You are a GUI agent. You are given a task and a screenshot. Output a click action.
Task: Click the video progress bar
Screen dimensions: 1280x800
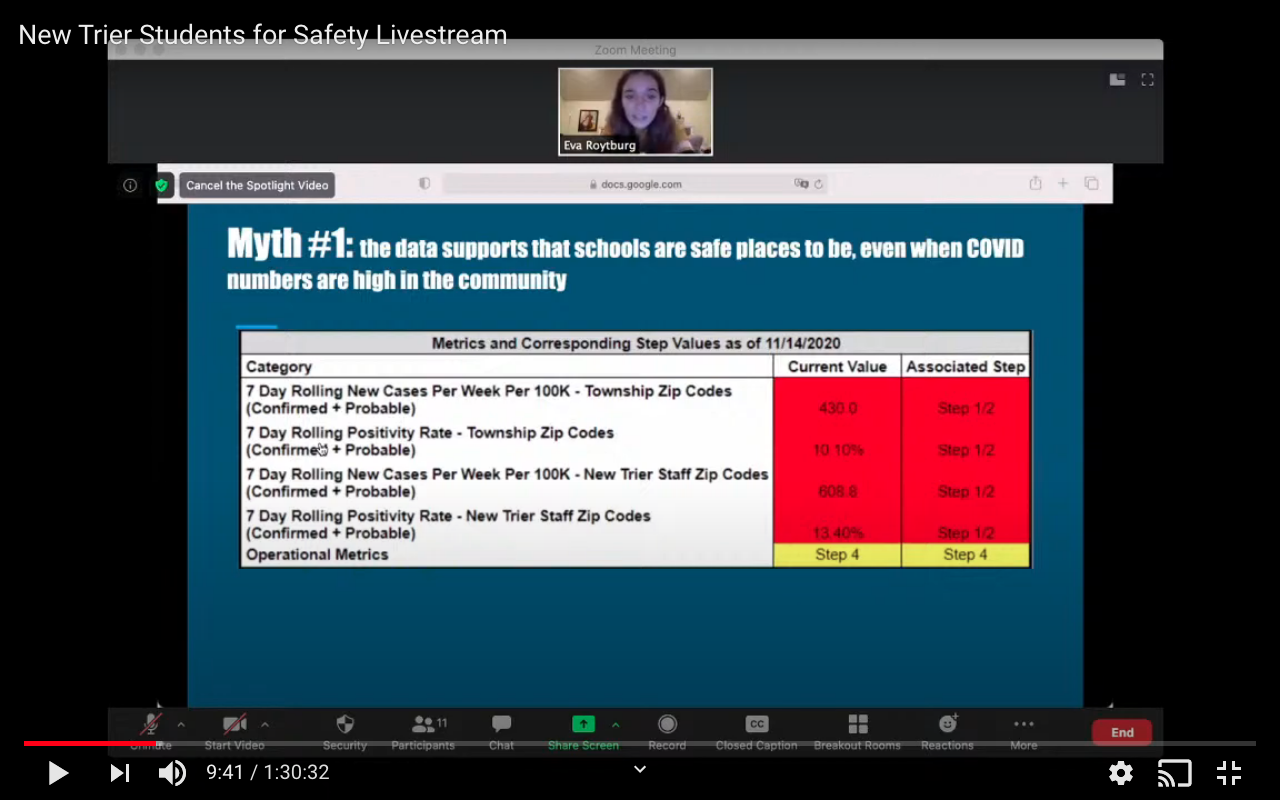(640, 743)
